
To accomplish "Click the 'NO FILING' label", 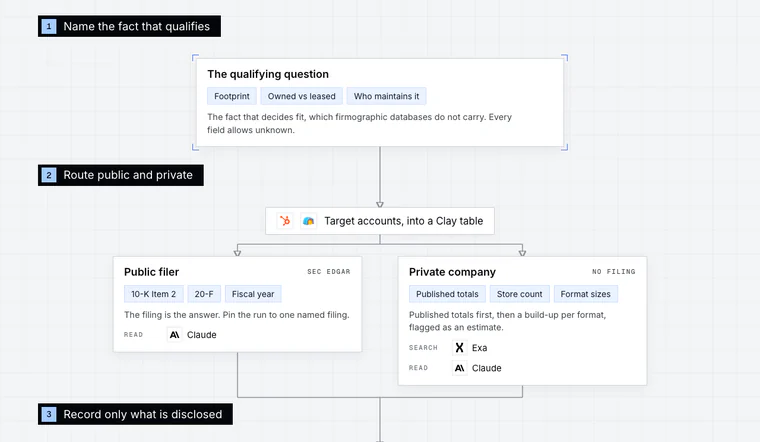I will coord(614,272).
